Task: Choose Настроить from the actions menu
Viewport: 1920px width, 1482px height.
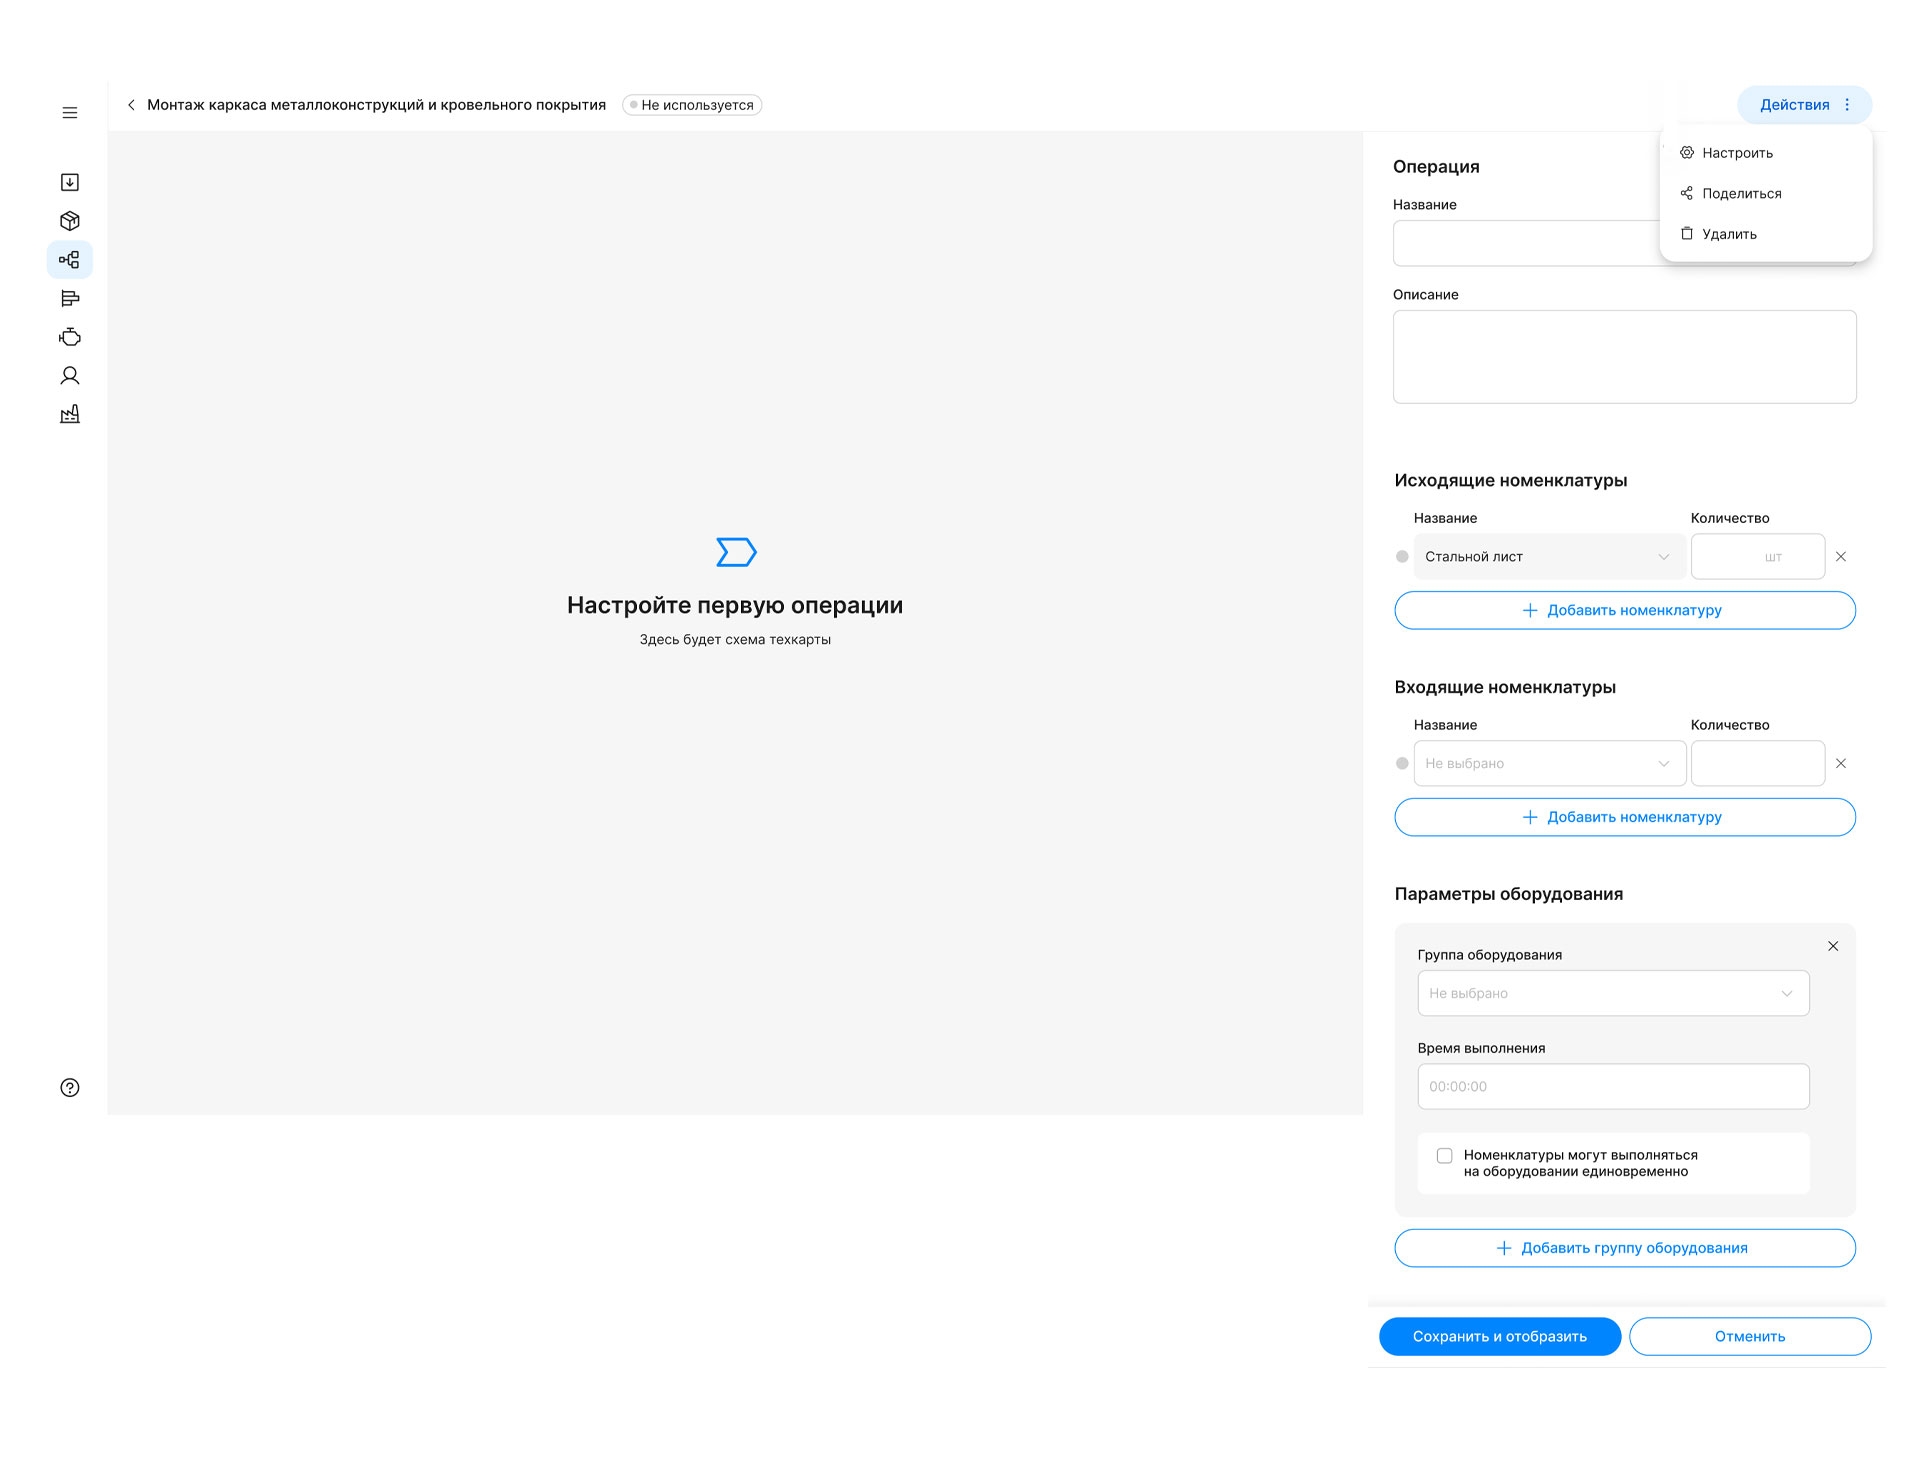Action: coord(1737,153)
